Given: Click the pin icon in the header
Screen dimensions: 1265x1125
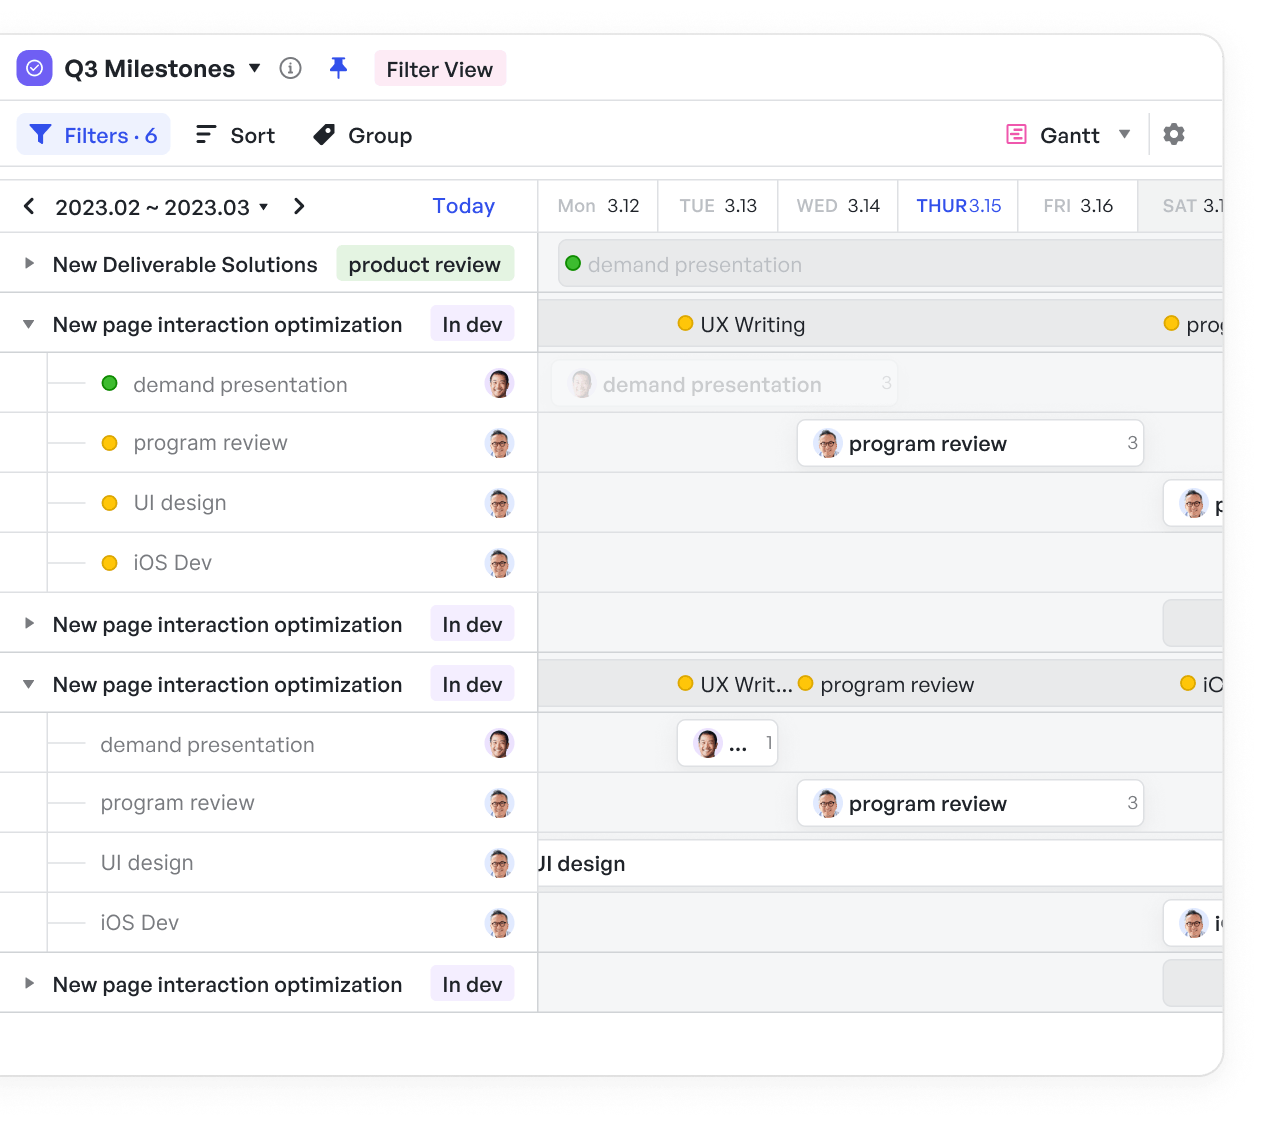Looking at the screenshot, I should pos(339,67).
